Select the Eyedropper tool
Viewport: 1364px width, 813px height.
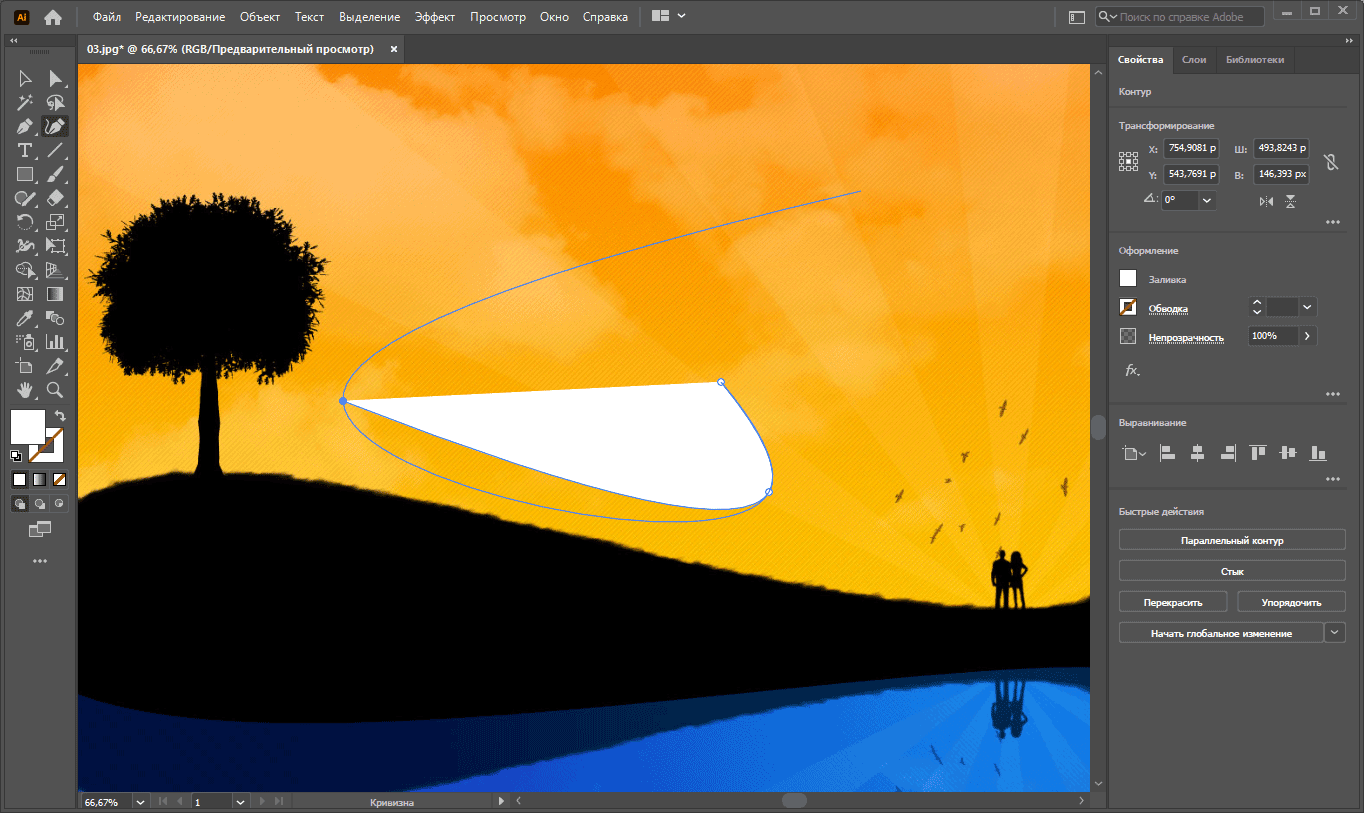[x=24, y=318]
